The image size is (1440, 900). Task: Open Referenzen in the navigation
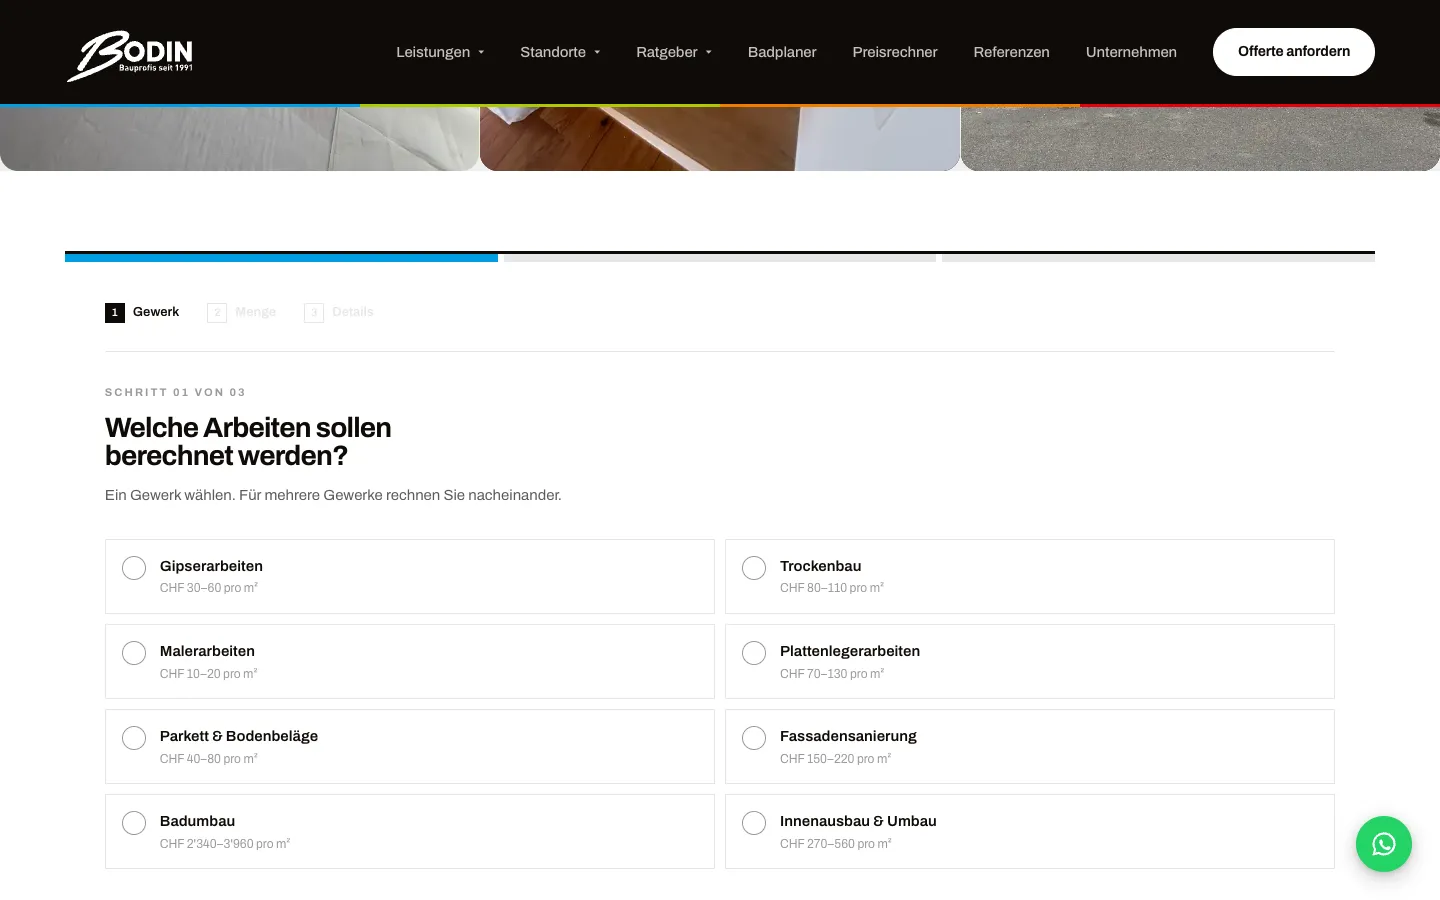[1011, 52]
